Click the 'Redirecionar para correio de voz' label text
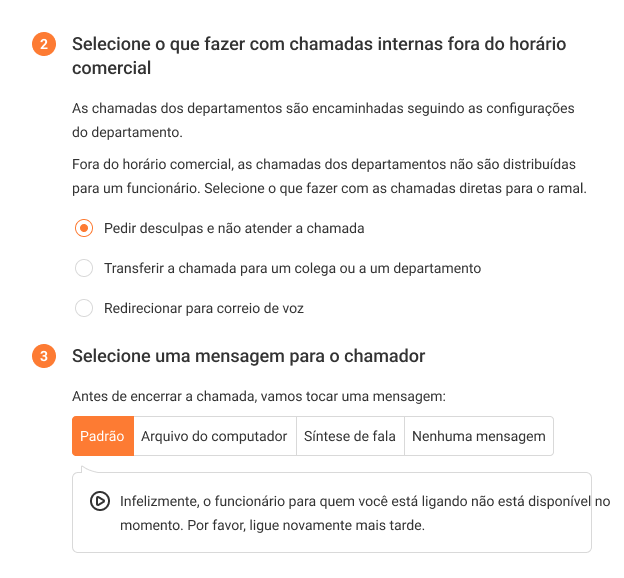 pos(204,308)
